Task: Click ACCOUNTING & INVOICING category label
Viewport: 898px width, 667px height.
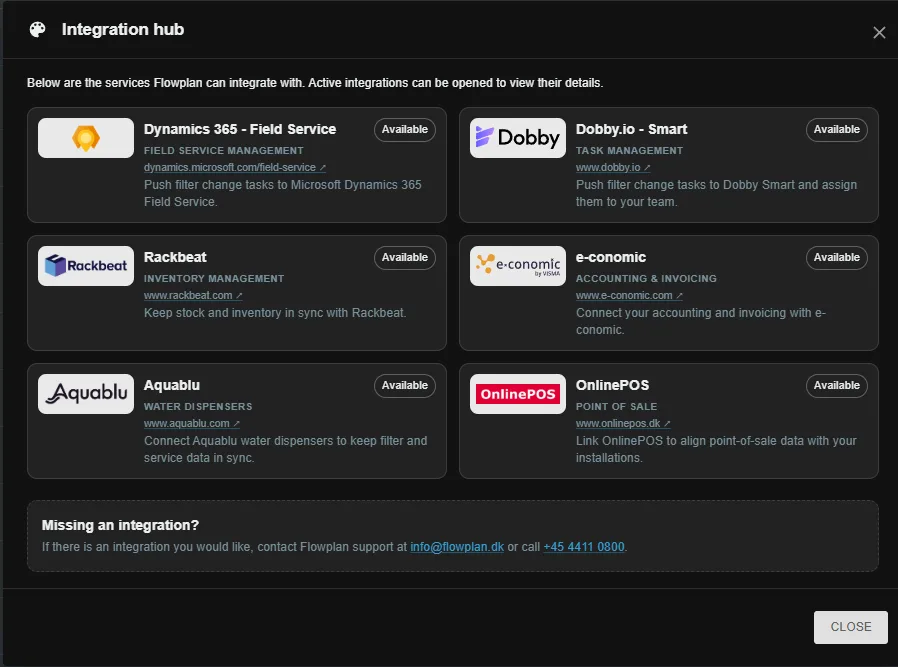Action: coord(646,279)
